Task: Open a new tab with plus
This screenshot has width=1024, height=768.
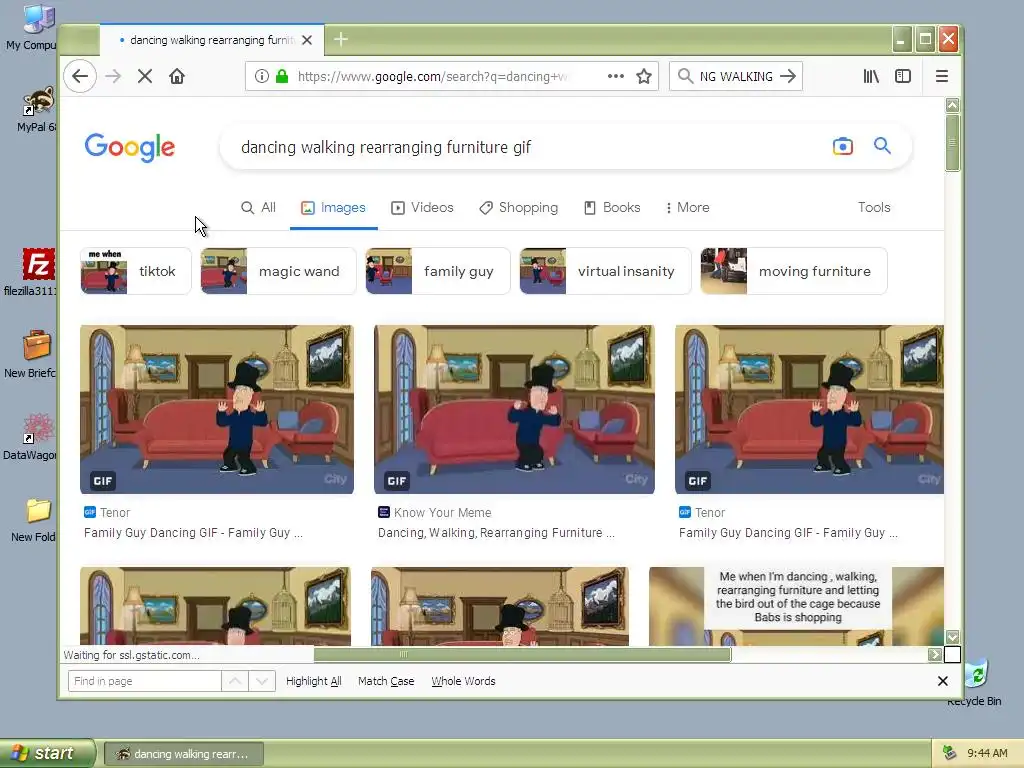Action: point(341,40)
